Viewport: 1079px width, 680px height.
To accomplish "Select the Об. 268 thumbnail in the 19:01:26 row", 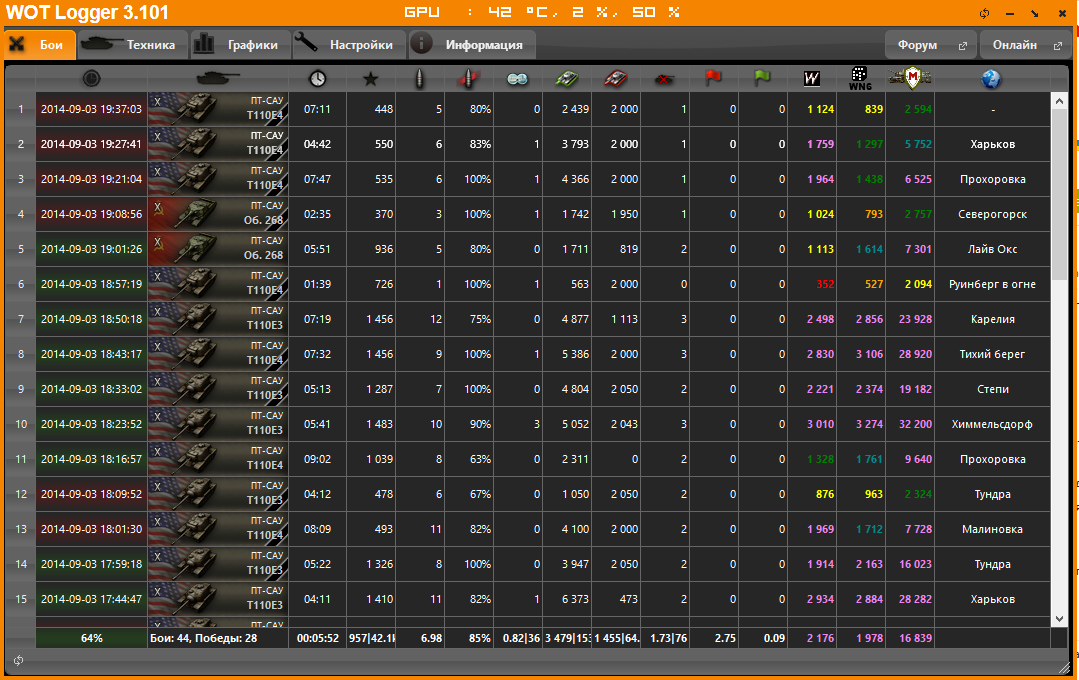I will tap(218, 249).
